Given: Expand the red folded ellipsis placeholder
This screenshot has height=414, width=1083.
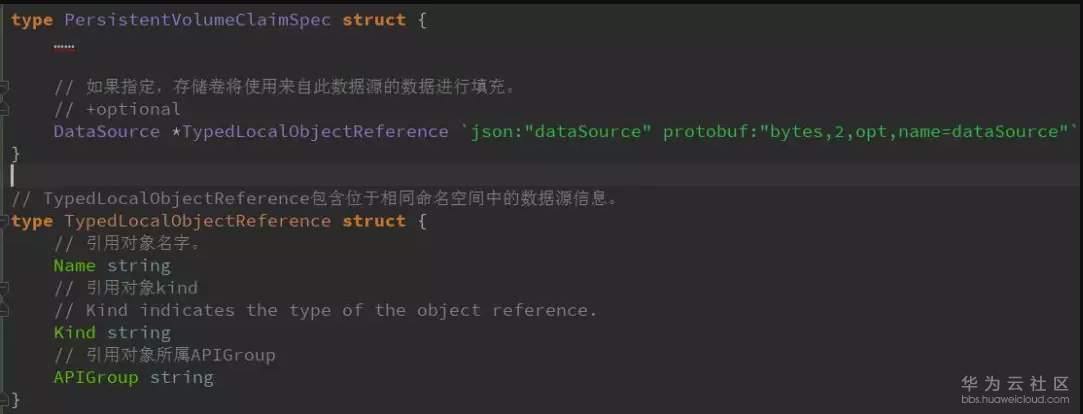Looking at the screenshot, I should pos(64,45).
